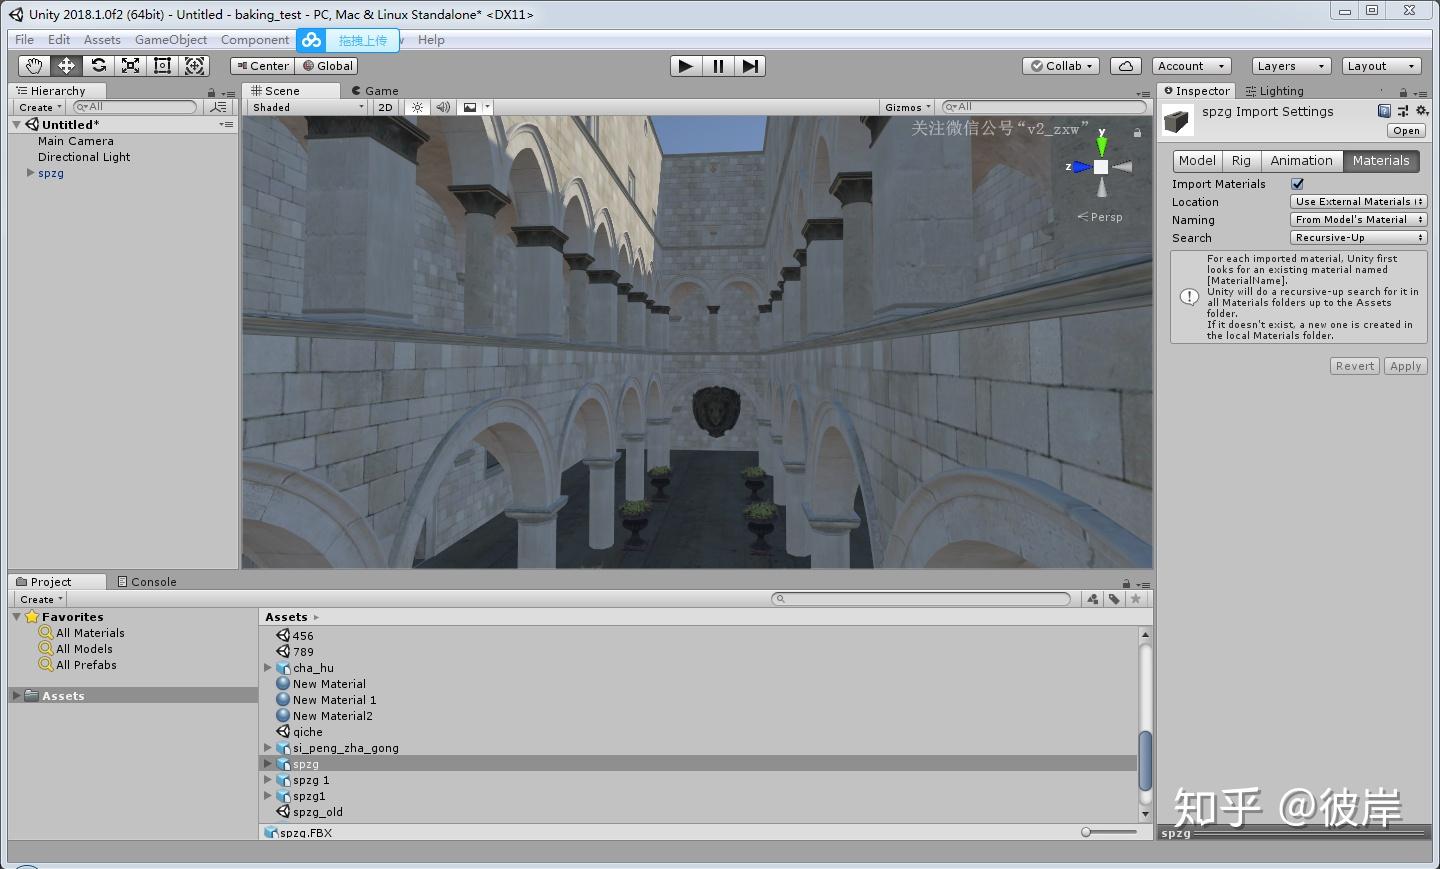1440x869 pixels.
Task: Select the Scale tool icon
Action: [130, 66]
